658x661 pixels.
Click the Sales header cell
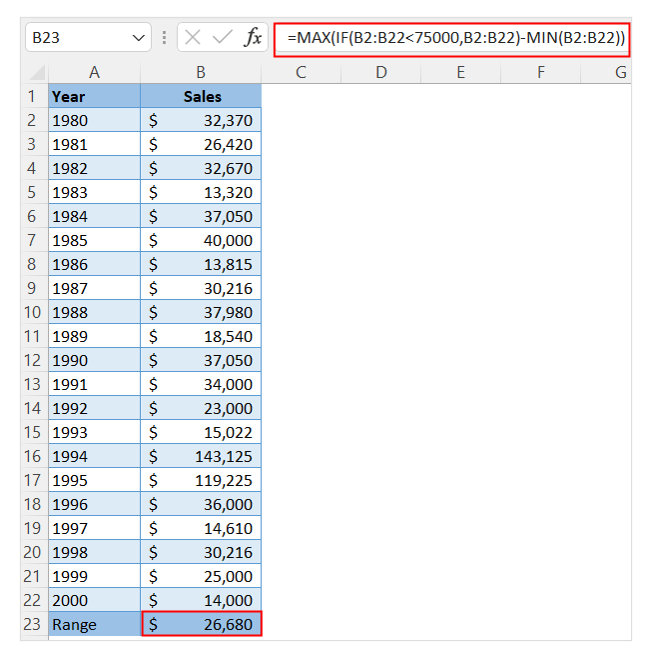pyautogui.click(x=201, y=97)
